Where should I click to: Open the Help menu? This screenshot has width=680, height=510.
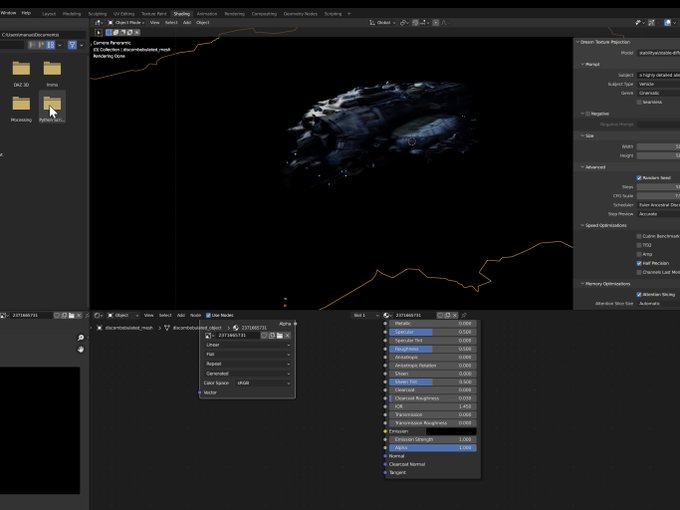26,13
